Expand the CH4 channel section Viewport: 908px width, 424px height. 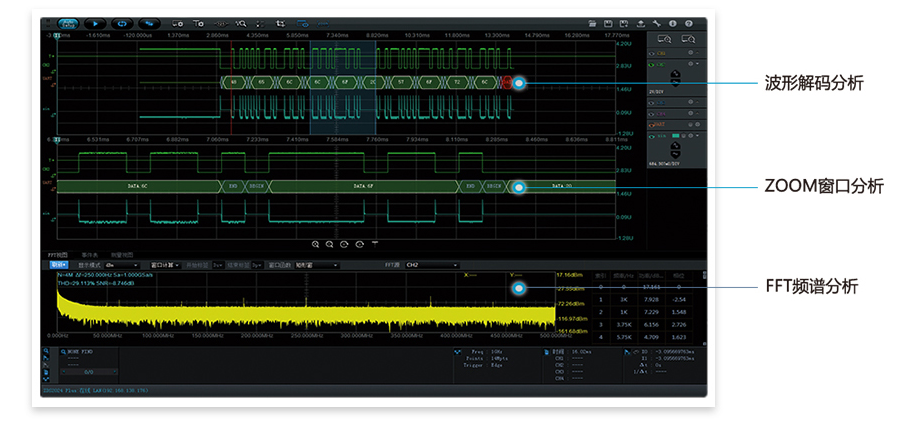click(x=697, y=113)
